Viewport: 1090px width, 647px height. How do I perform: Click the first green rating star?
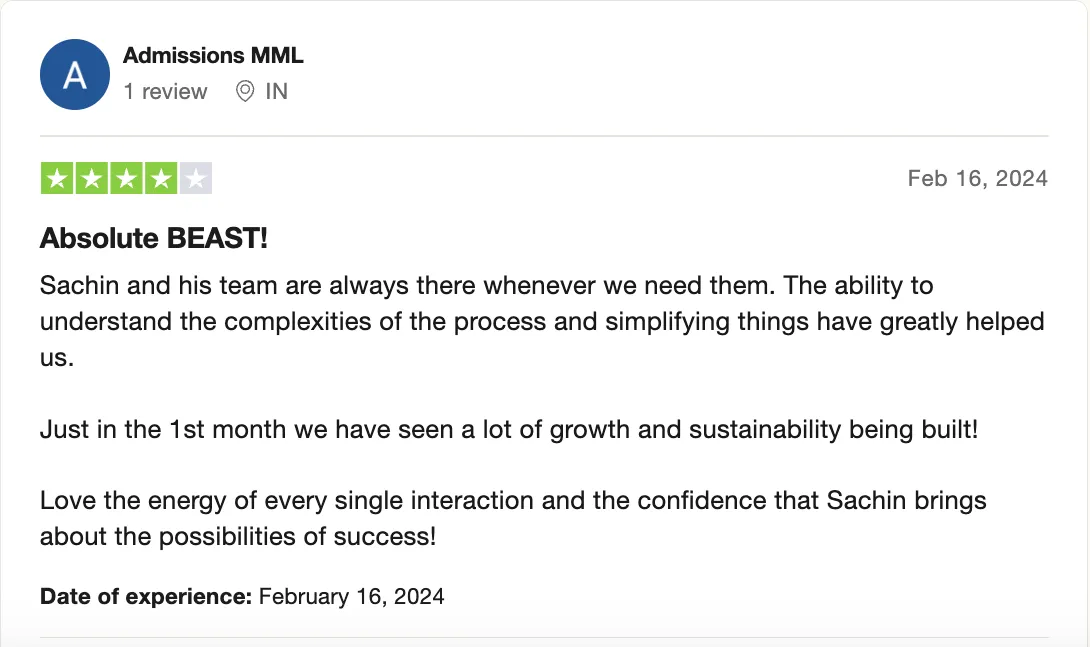tap(57, 179)
